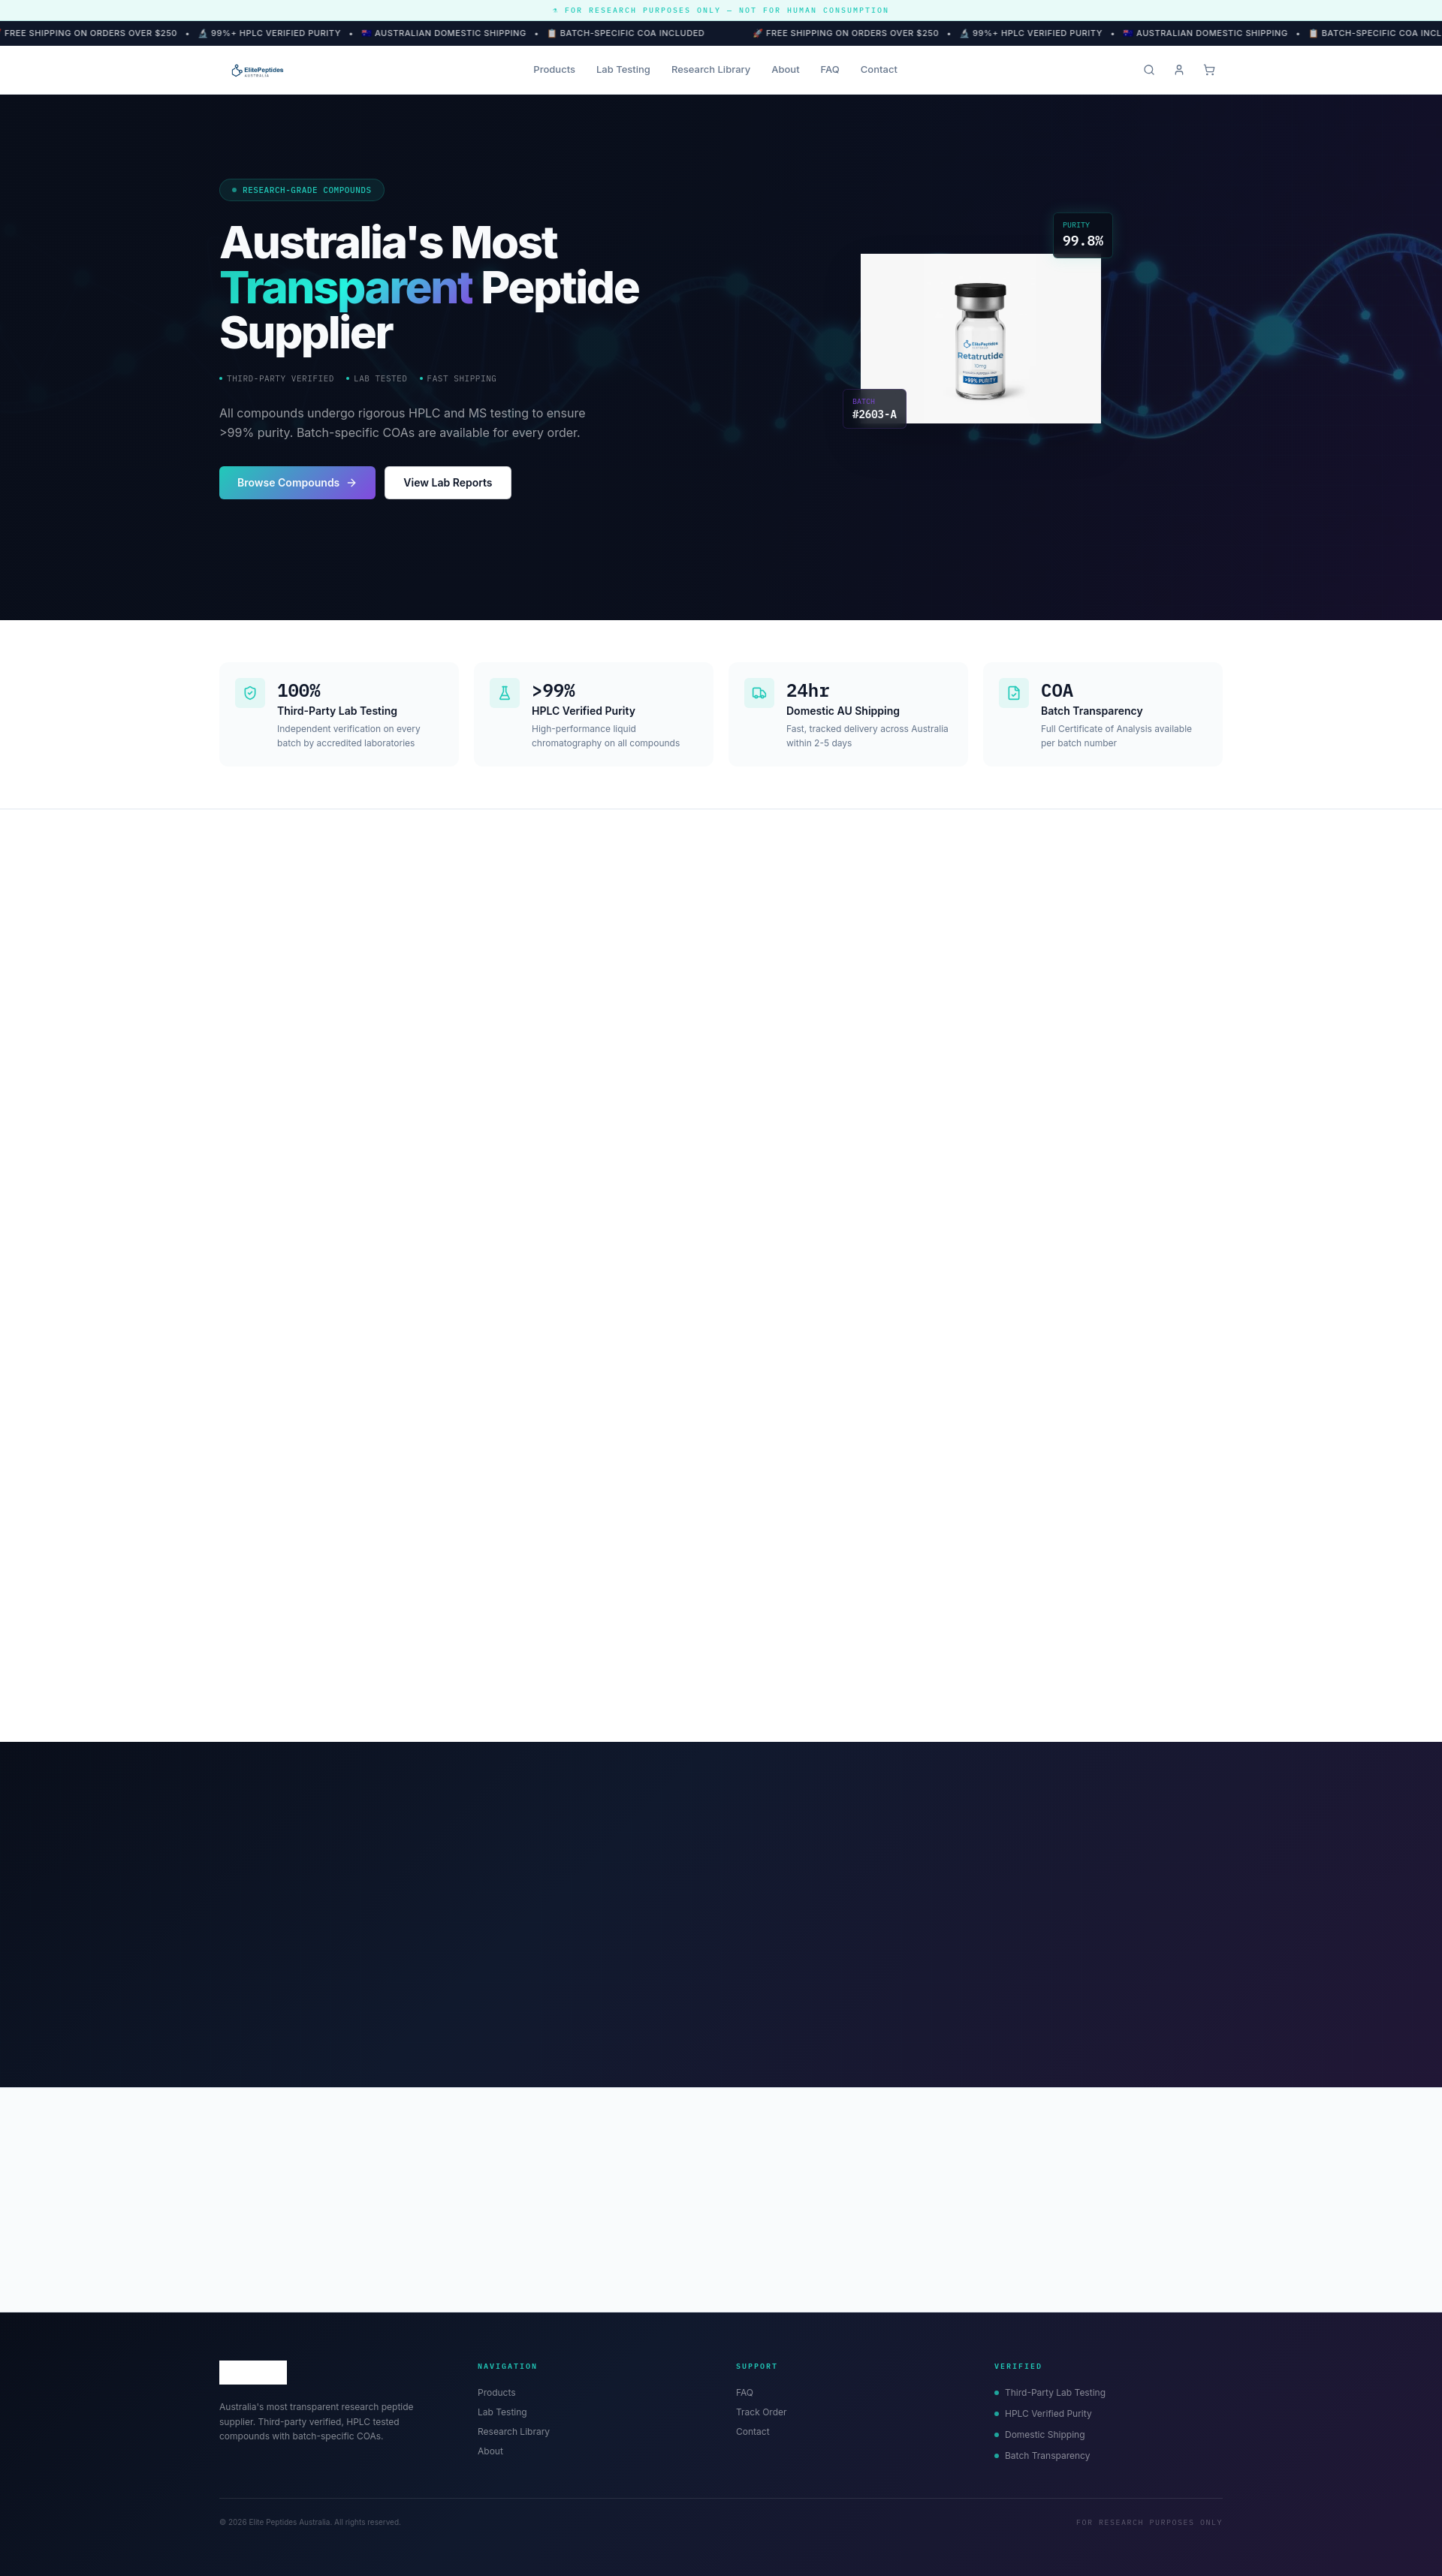Click the shield icon for Third-Party Lab Testing
The height and width of the screenshot is (2576, 1442).
click(x=250, y=693)
